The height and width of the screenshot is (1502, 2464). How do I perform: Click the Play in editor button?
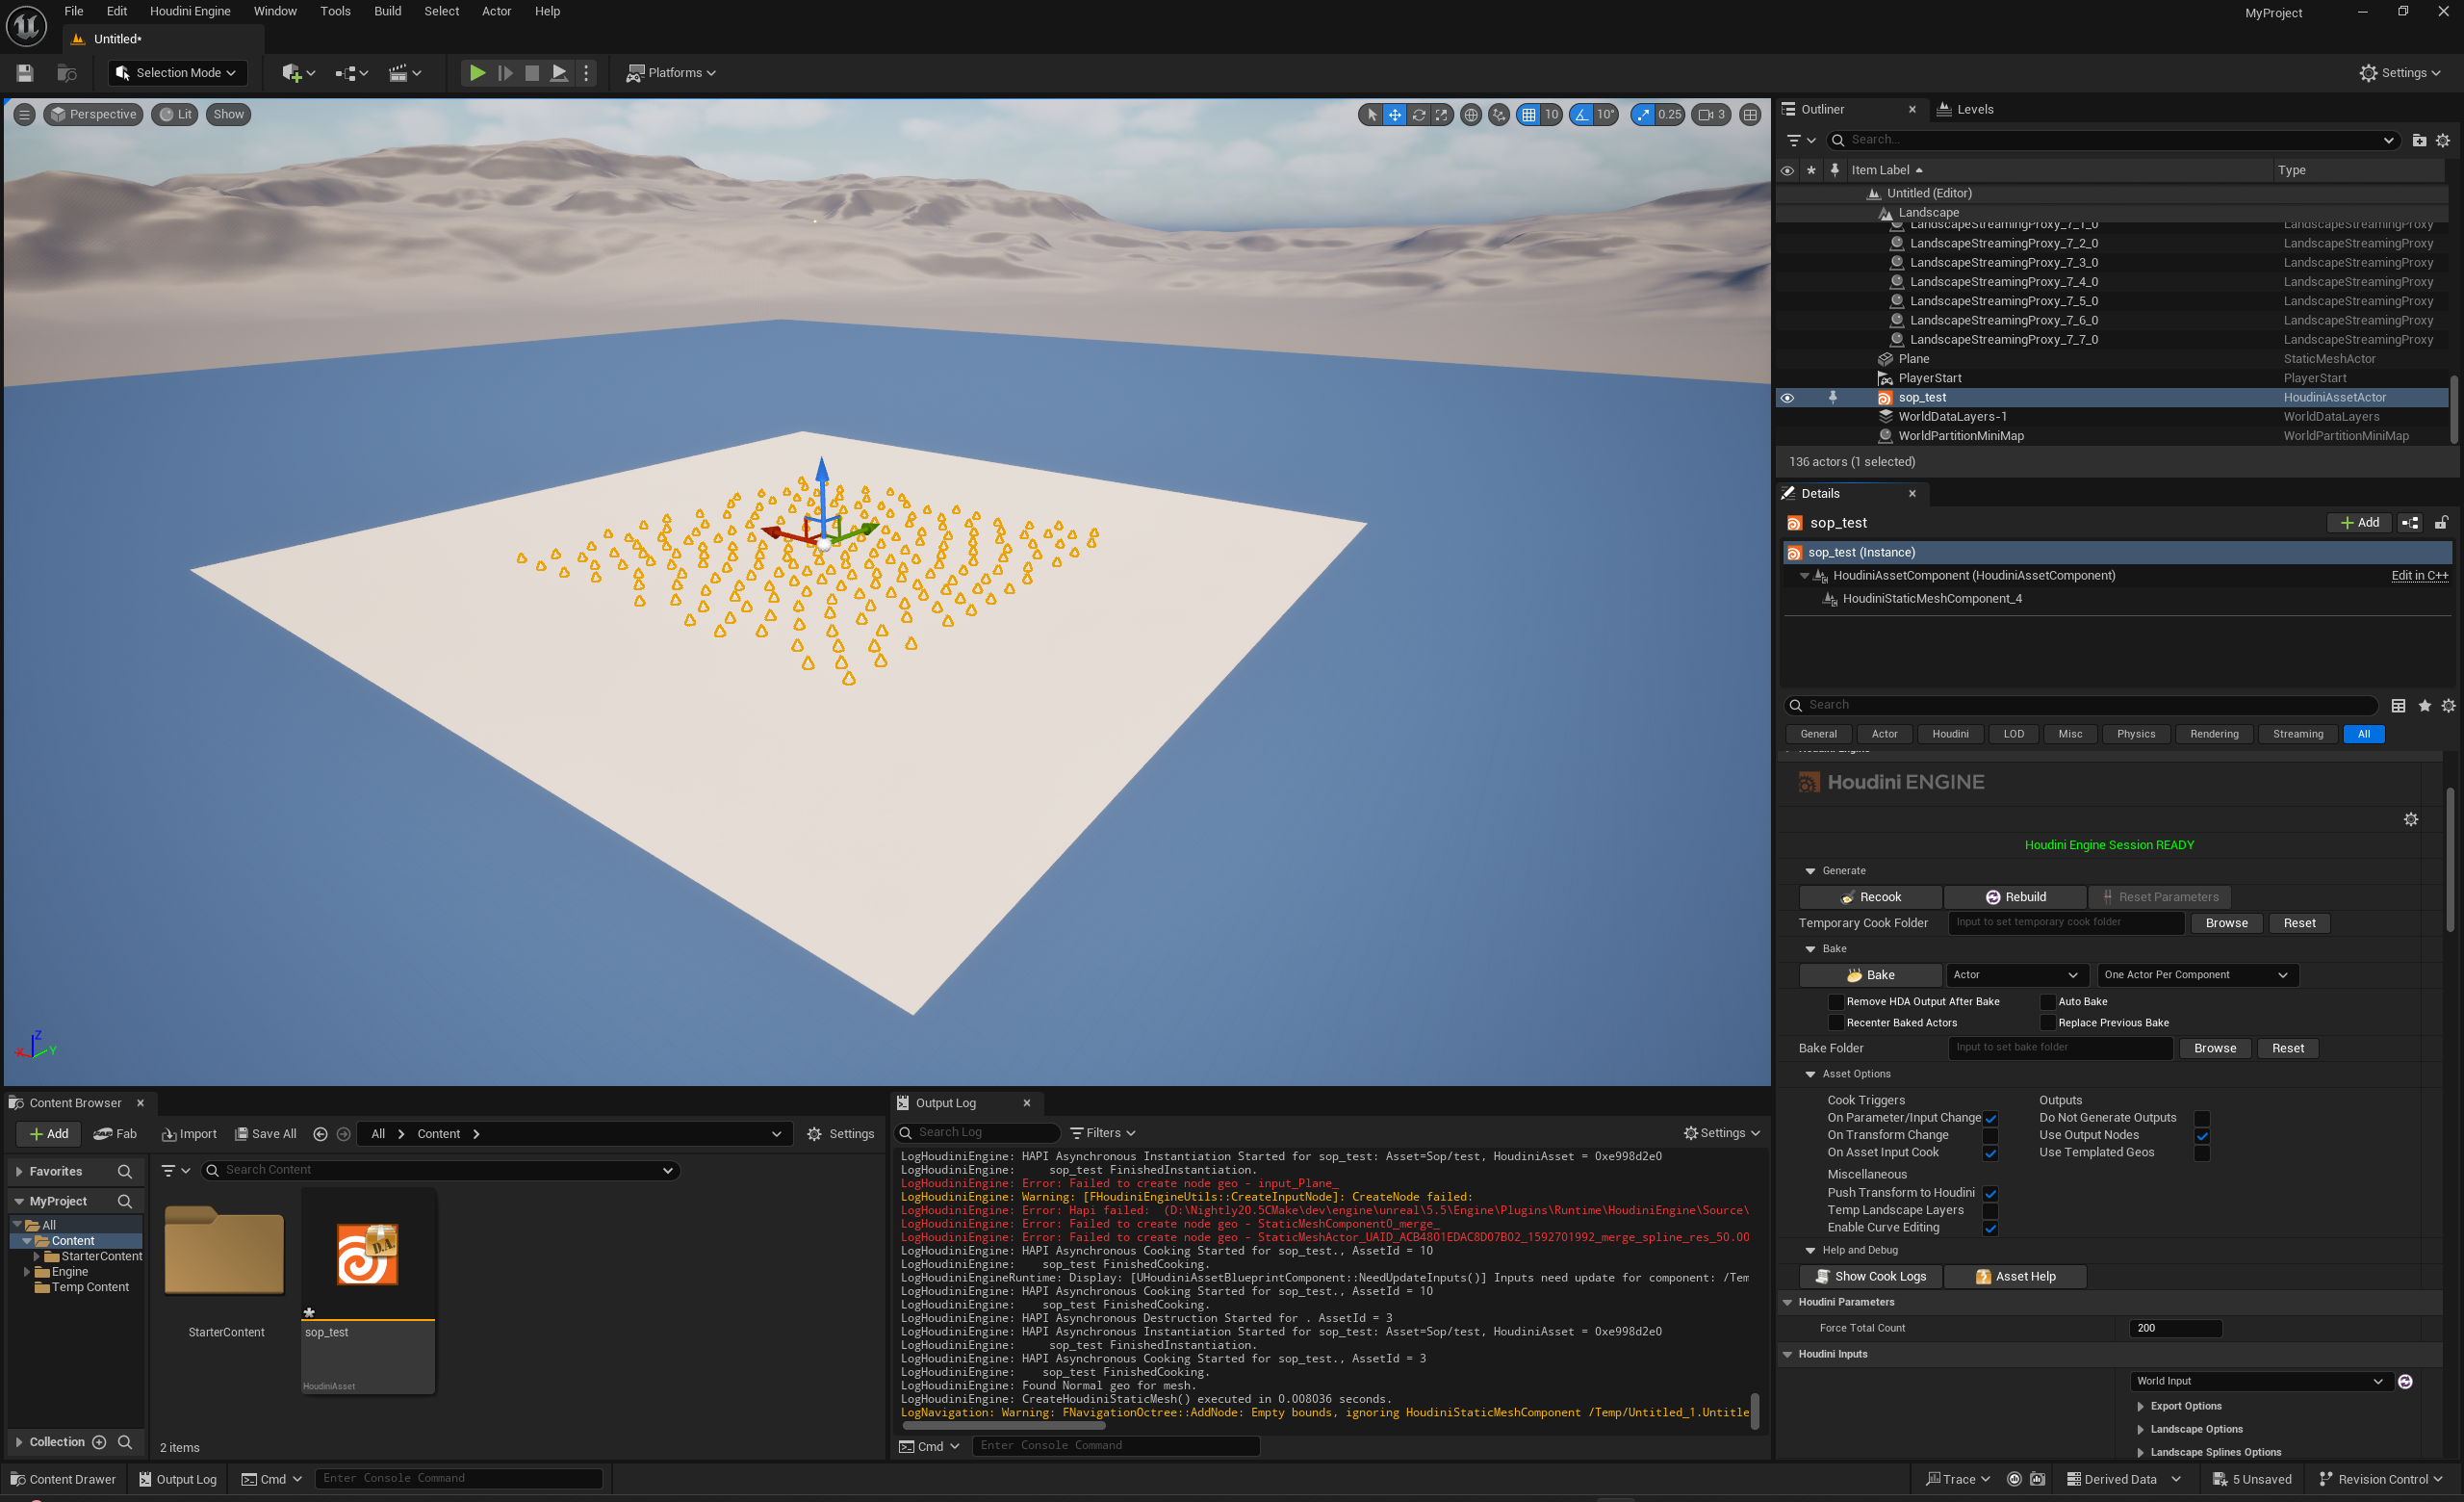tap(477, 73)
